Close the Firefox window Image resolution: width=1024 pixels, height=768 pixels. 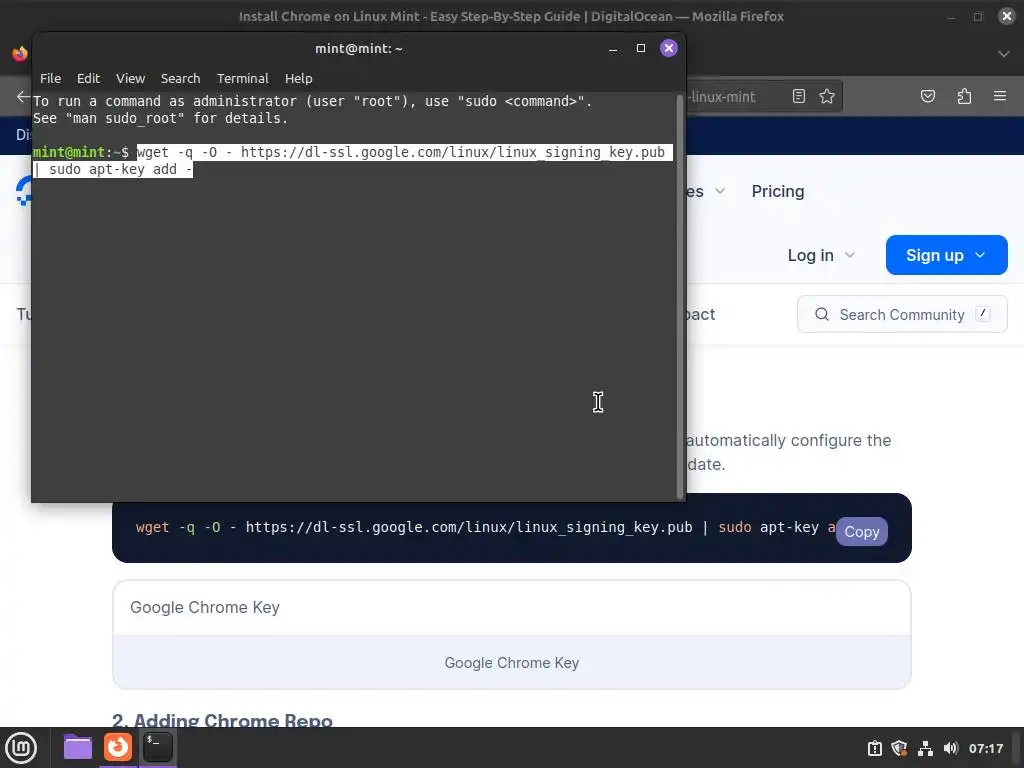tap(1006, 16)
